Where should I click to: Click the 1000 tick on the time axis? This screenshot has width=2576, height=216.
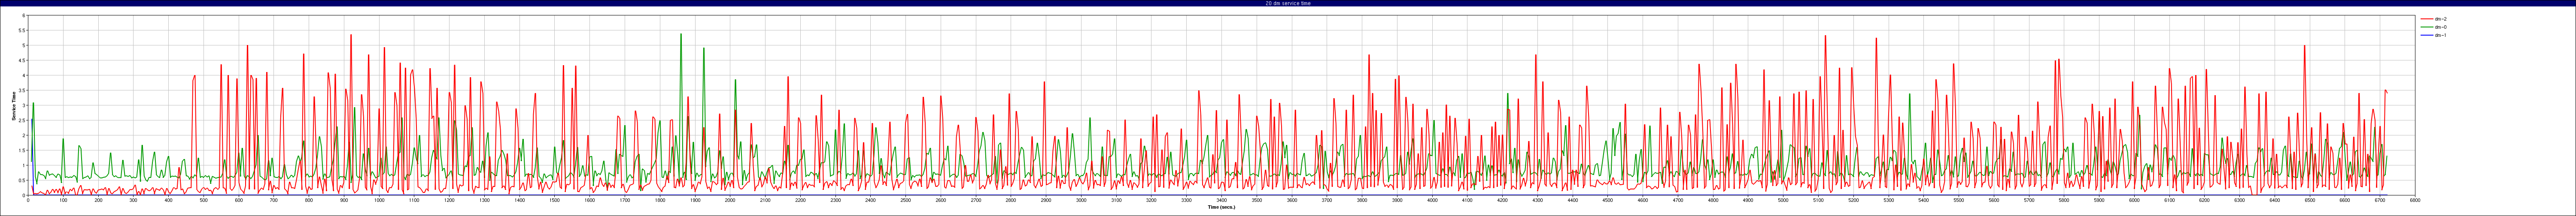tap(379, 200)
